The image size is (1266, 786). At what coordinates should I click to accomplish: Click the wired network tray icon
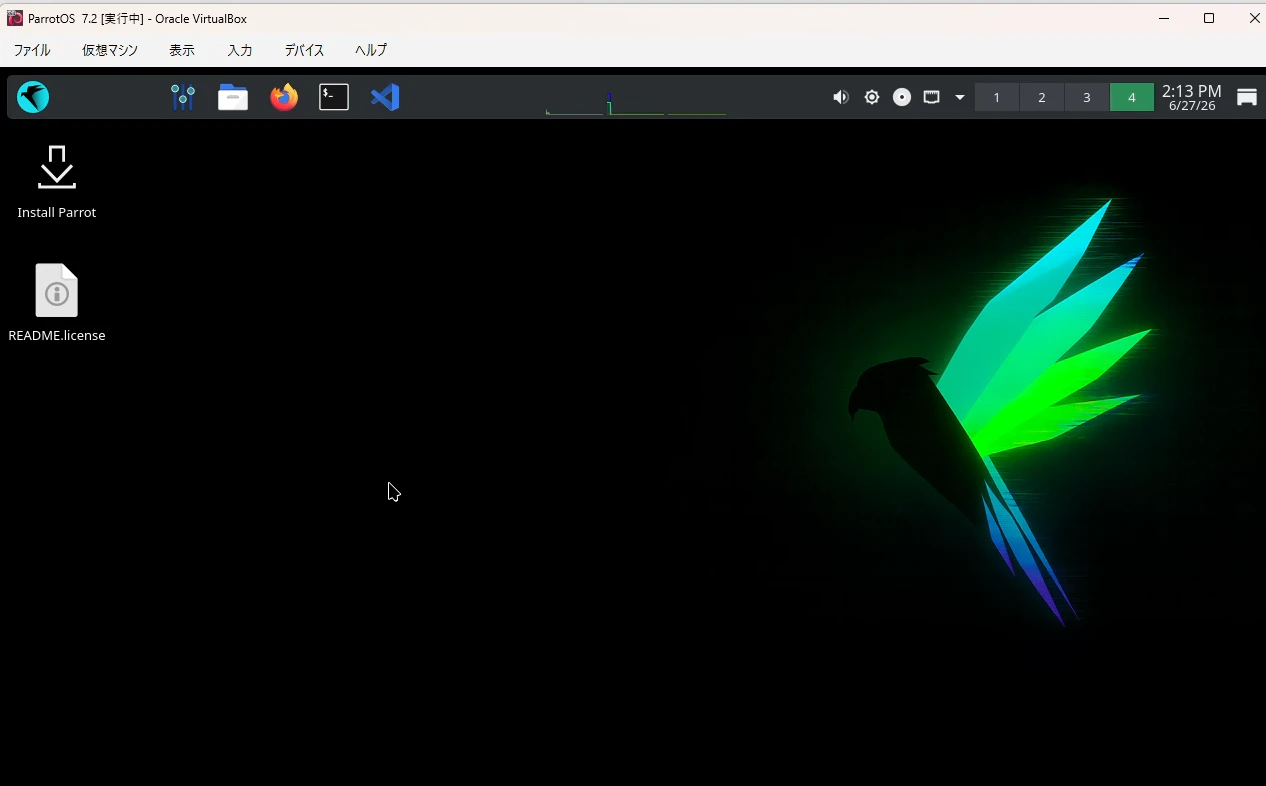coord(931,97)
